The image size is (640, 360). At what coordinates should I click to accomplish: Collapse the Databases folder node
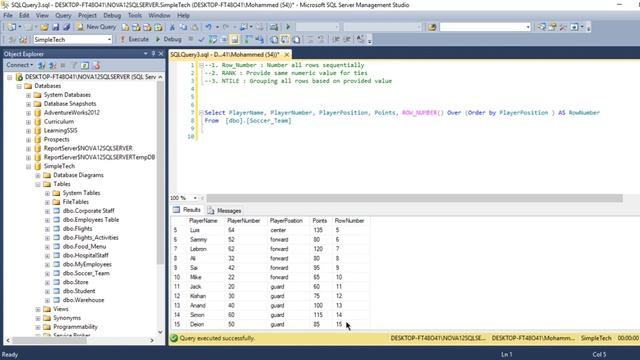(x=19, y=86)
